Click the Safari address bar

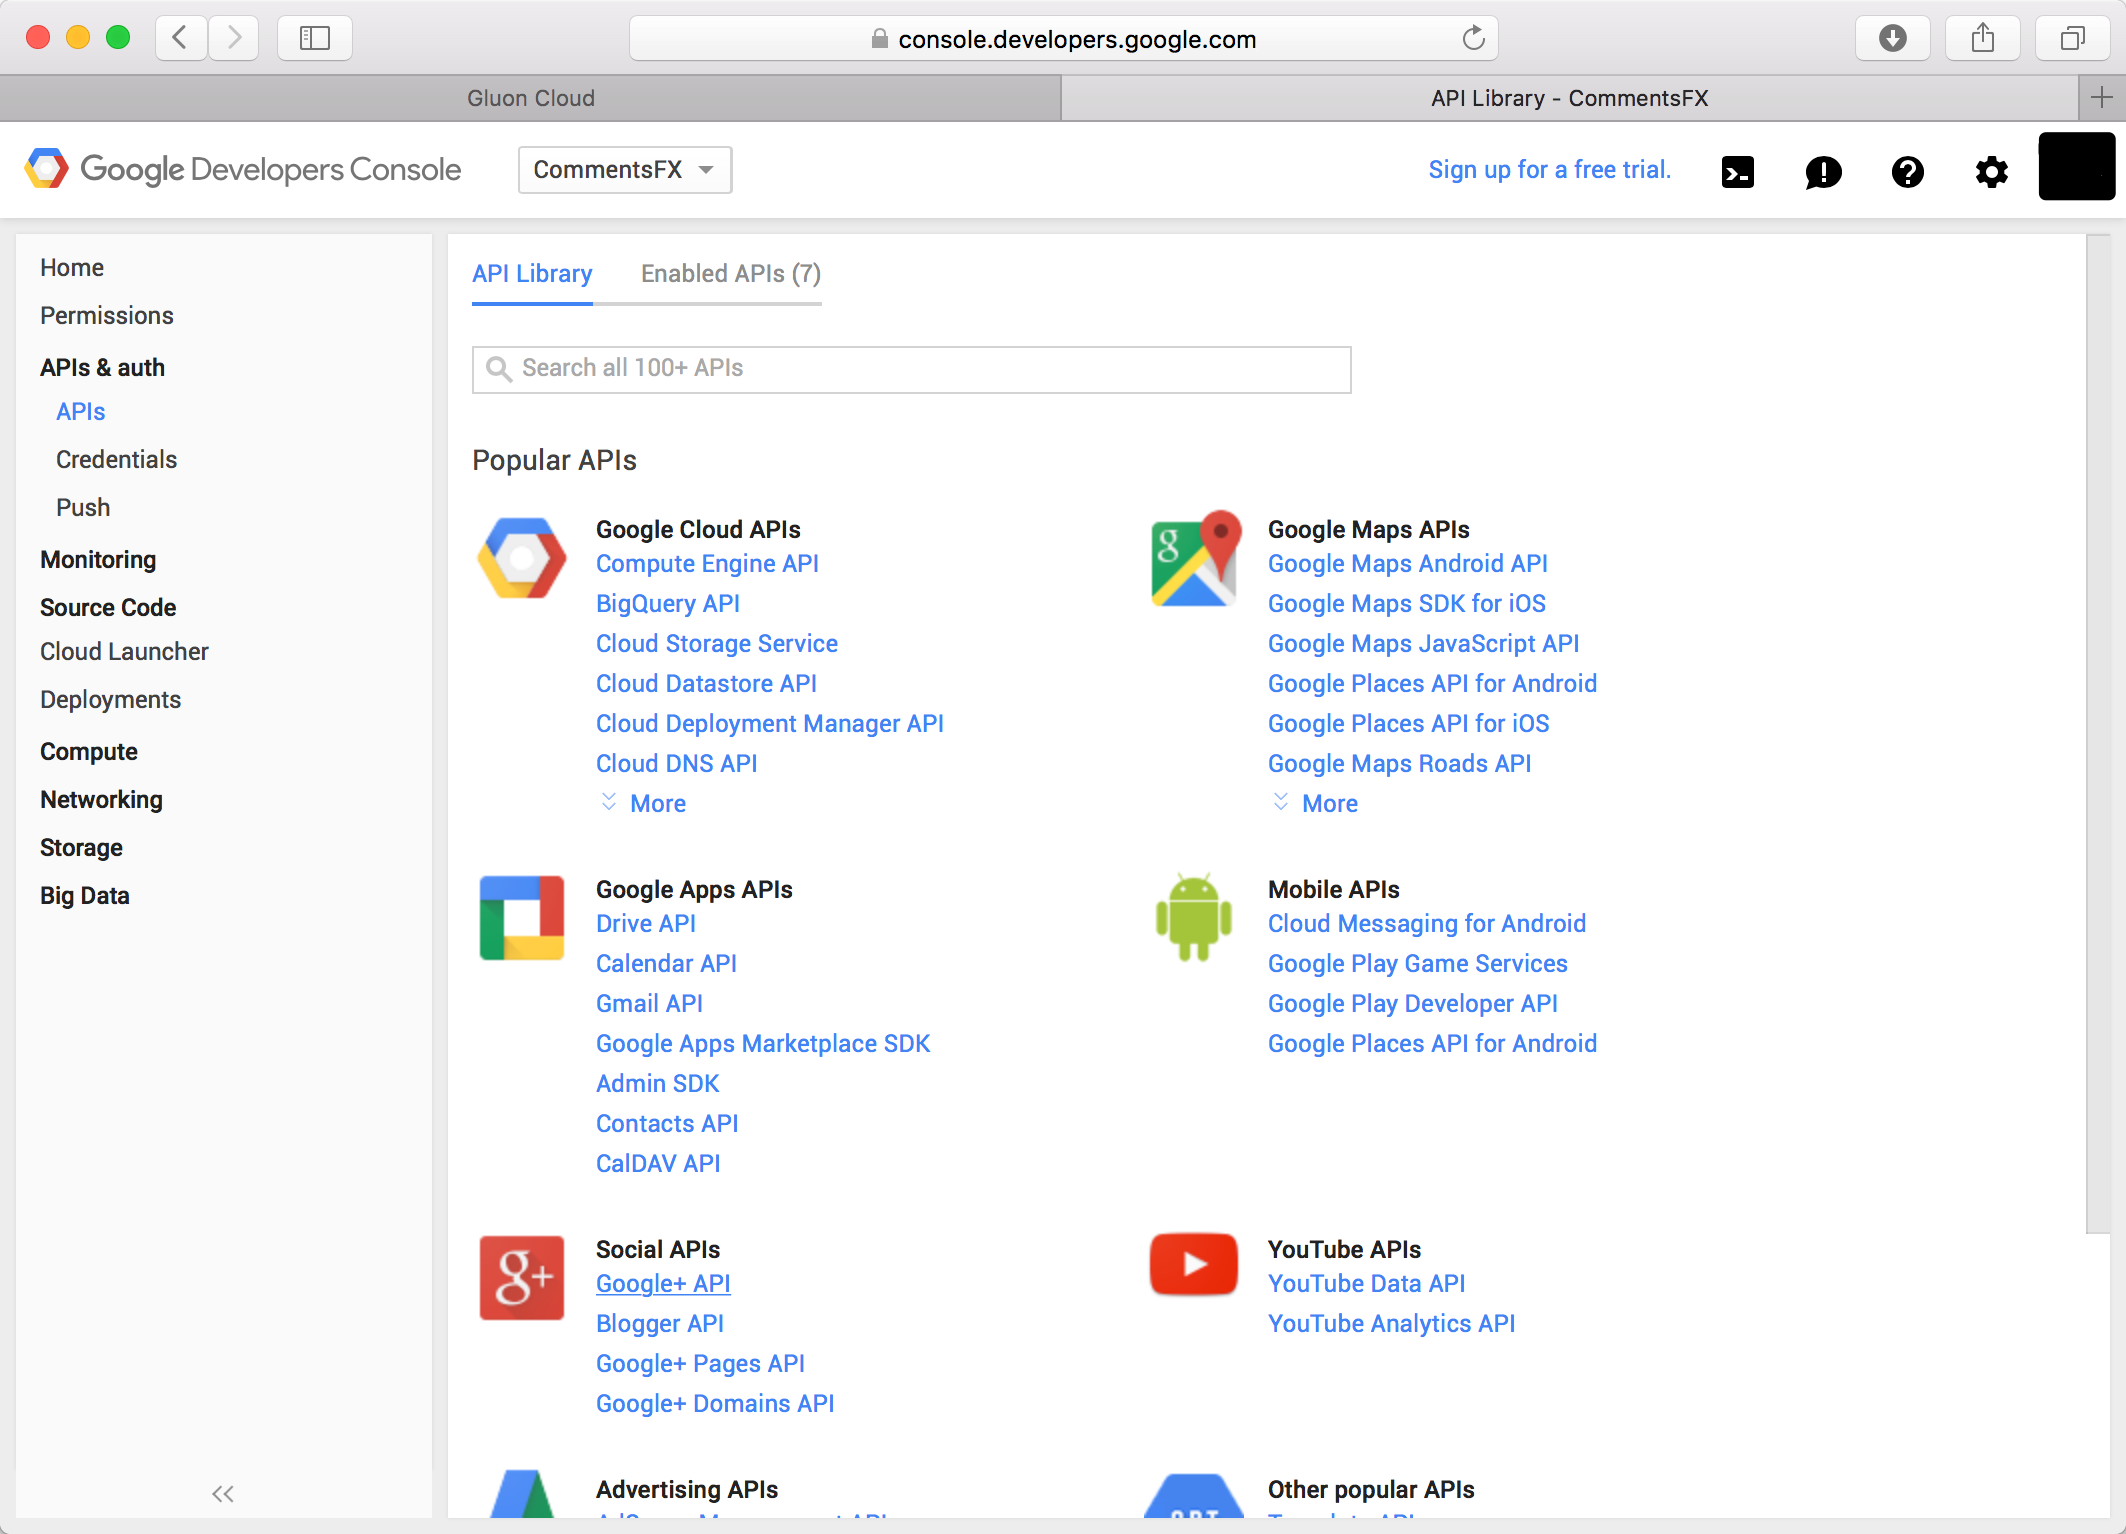click(1063, 38)
